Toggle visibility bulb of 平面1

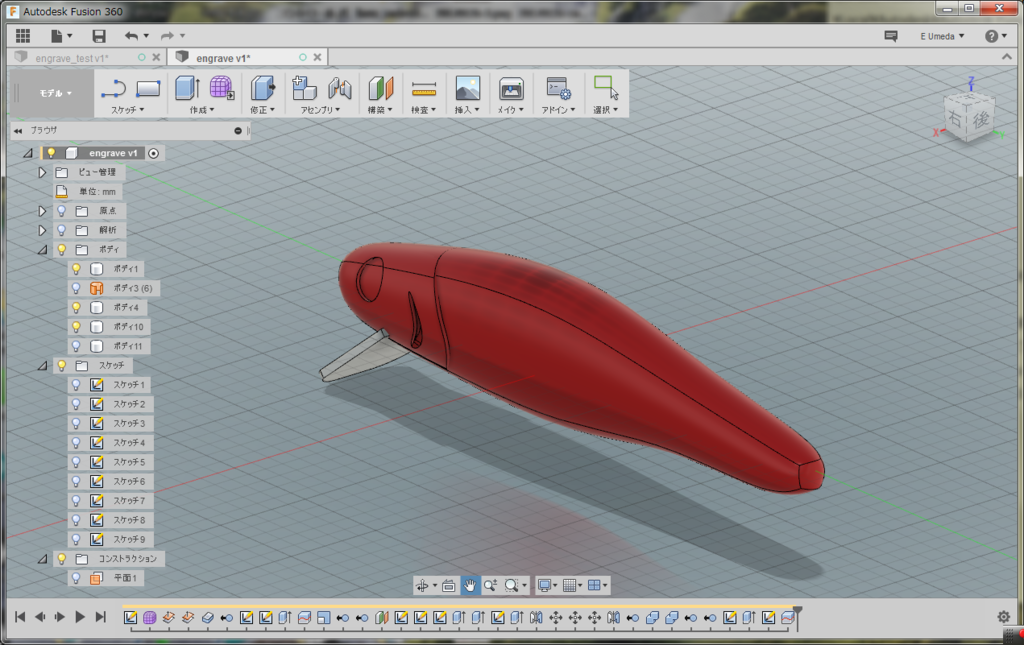[76, 578]
